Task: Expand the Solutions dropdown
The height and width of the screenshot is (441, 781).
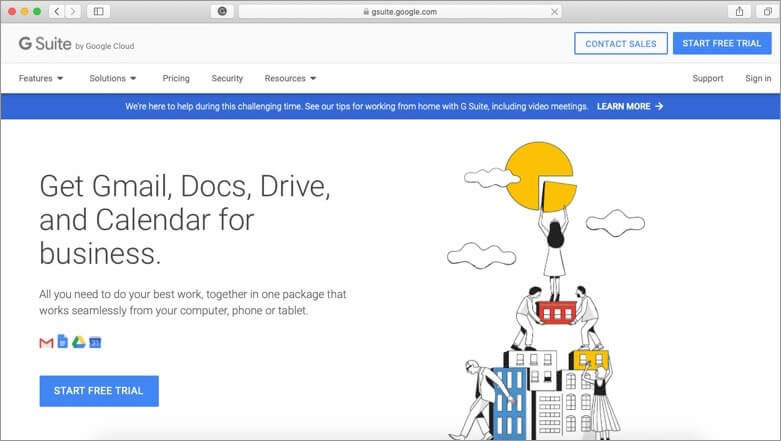Action: coord(113,78)
